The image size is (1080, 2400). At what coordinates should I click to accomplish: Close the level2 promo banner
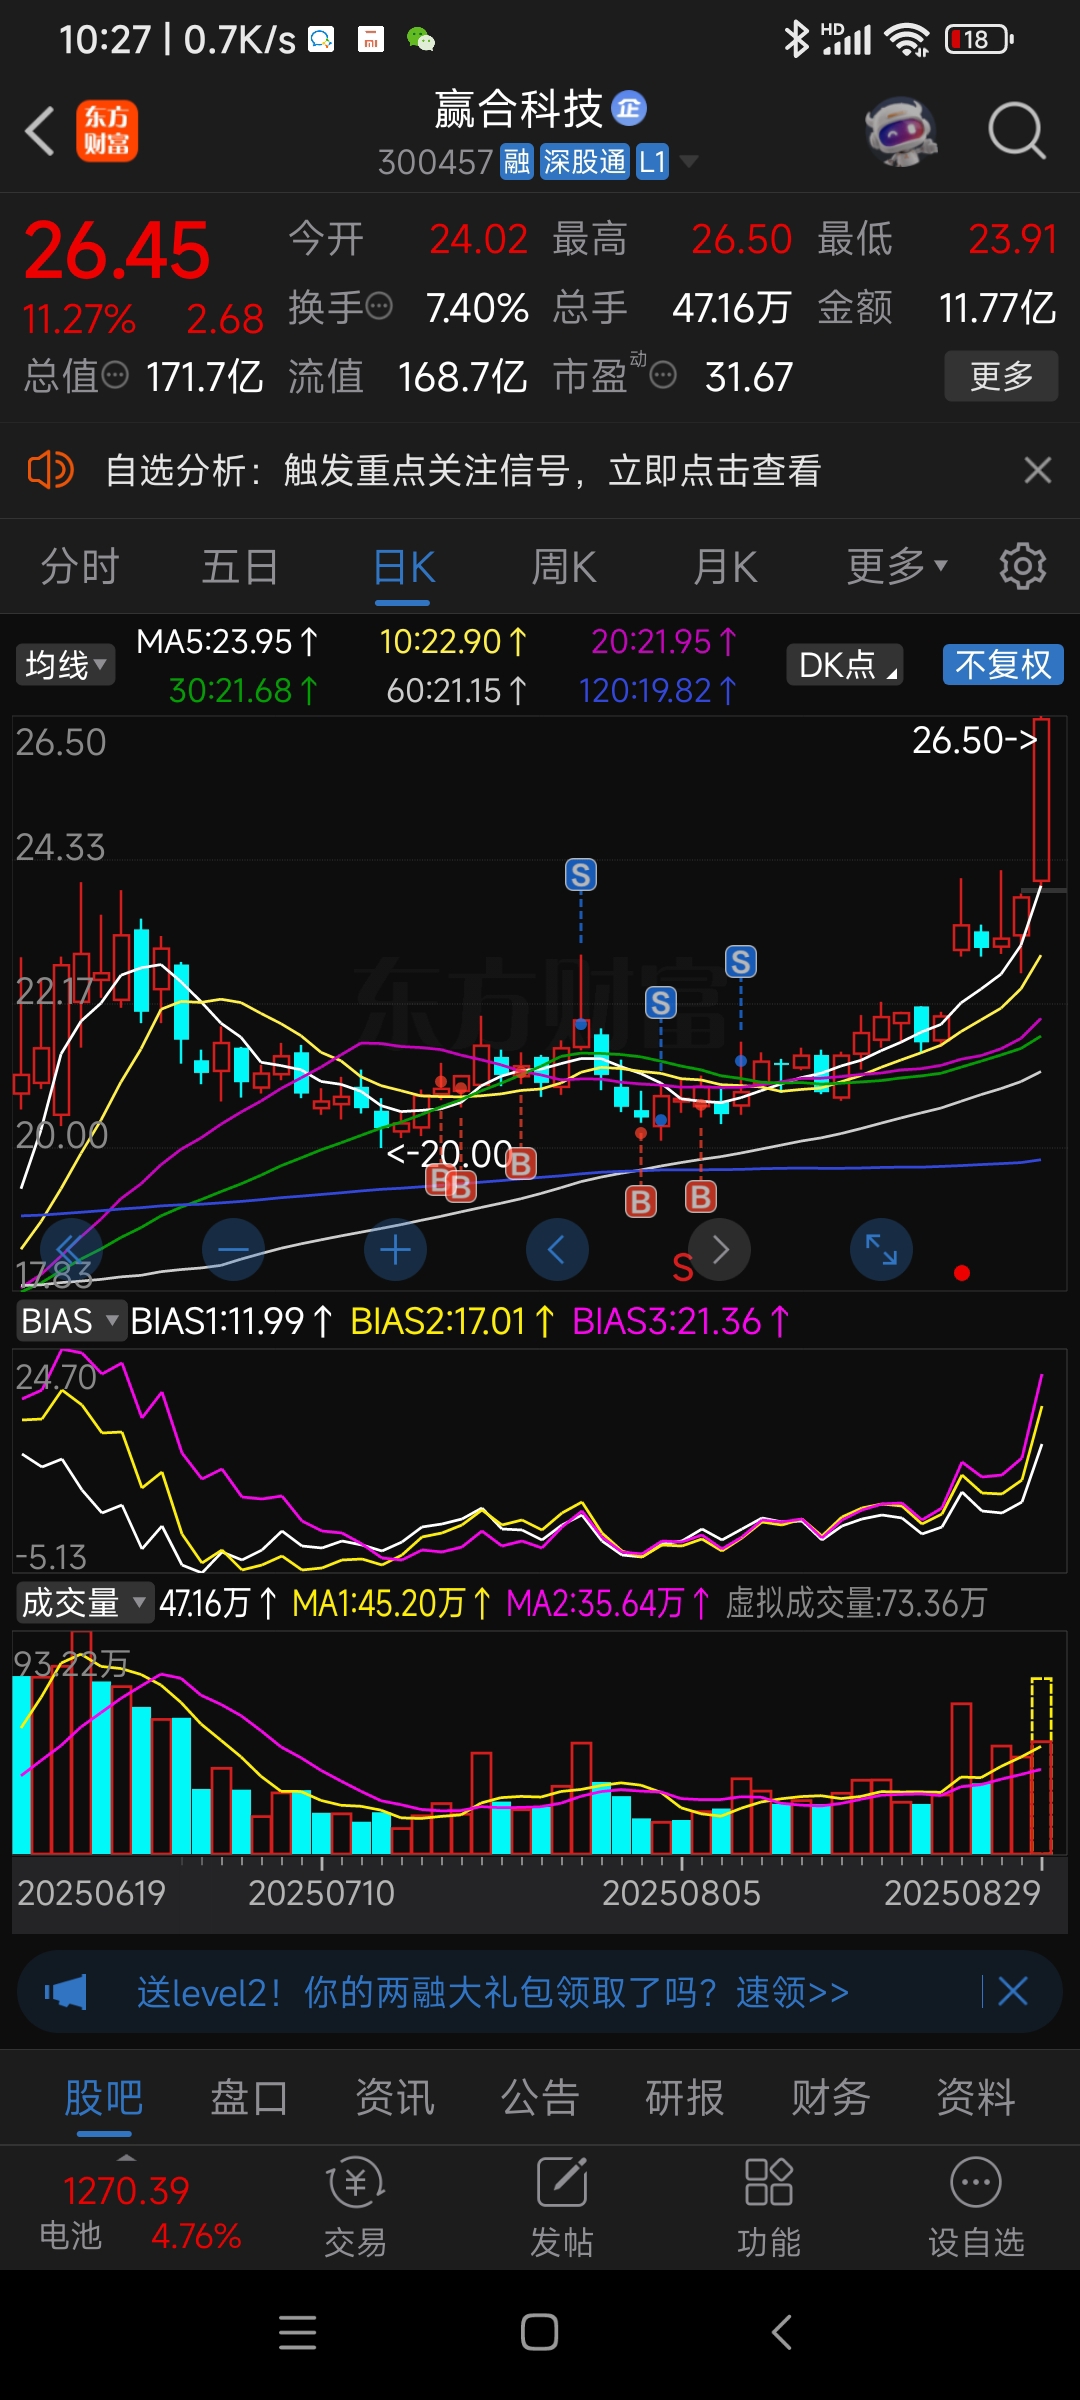[x=1013, y=1991]
